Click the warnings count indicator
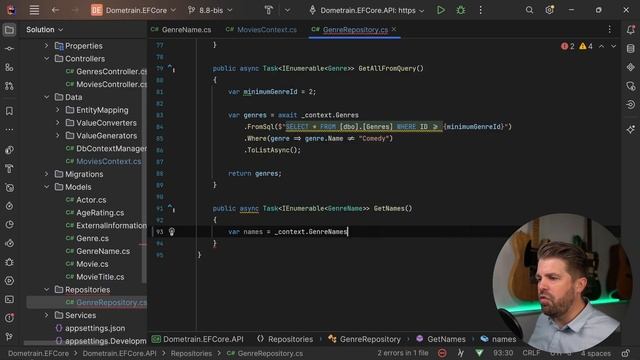 [x=586, y=47]
